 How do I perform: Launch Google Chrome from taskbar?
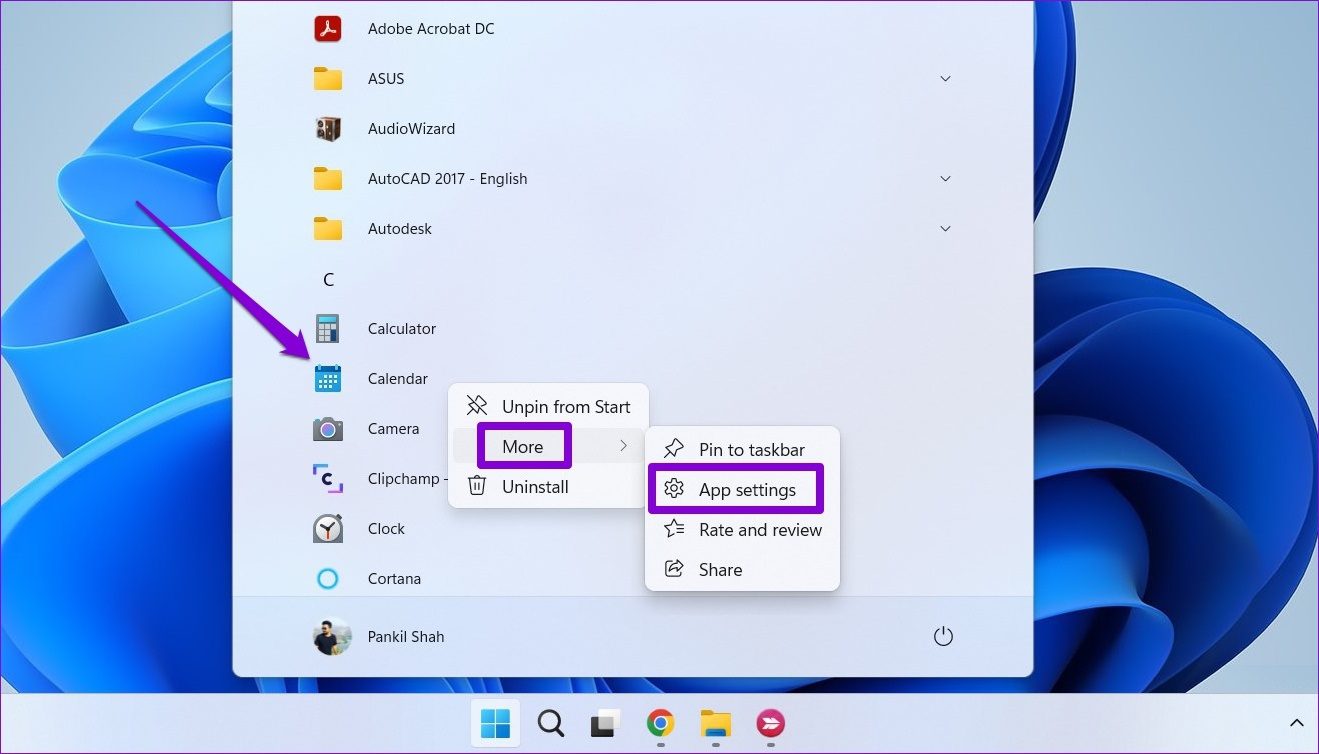pos(660,723)
